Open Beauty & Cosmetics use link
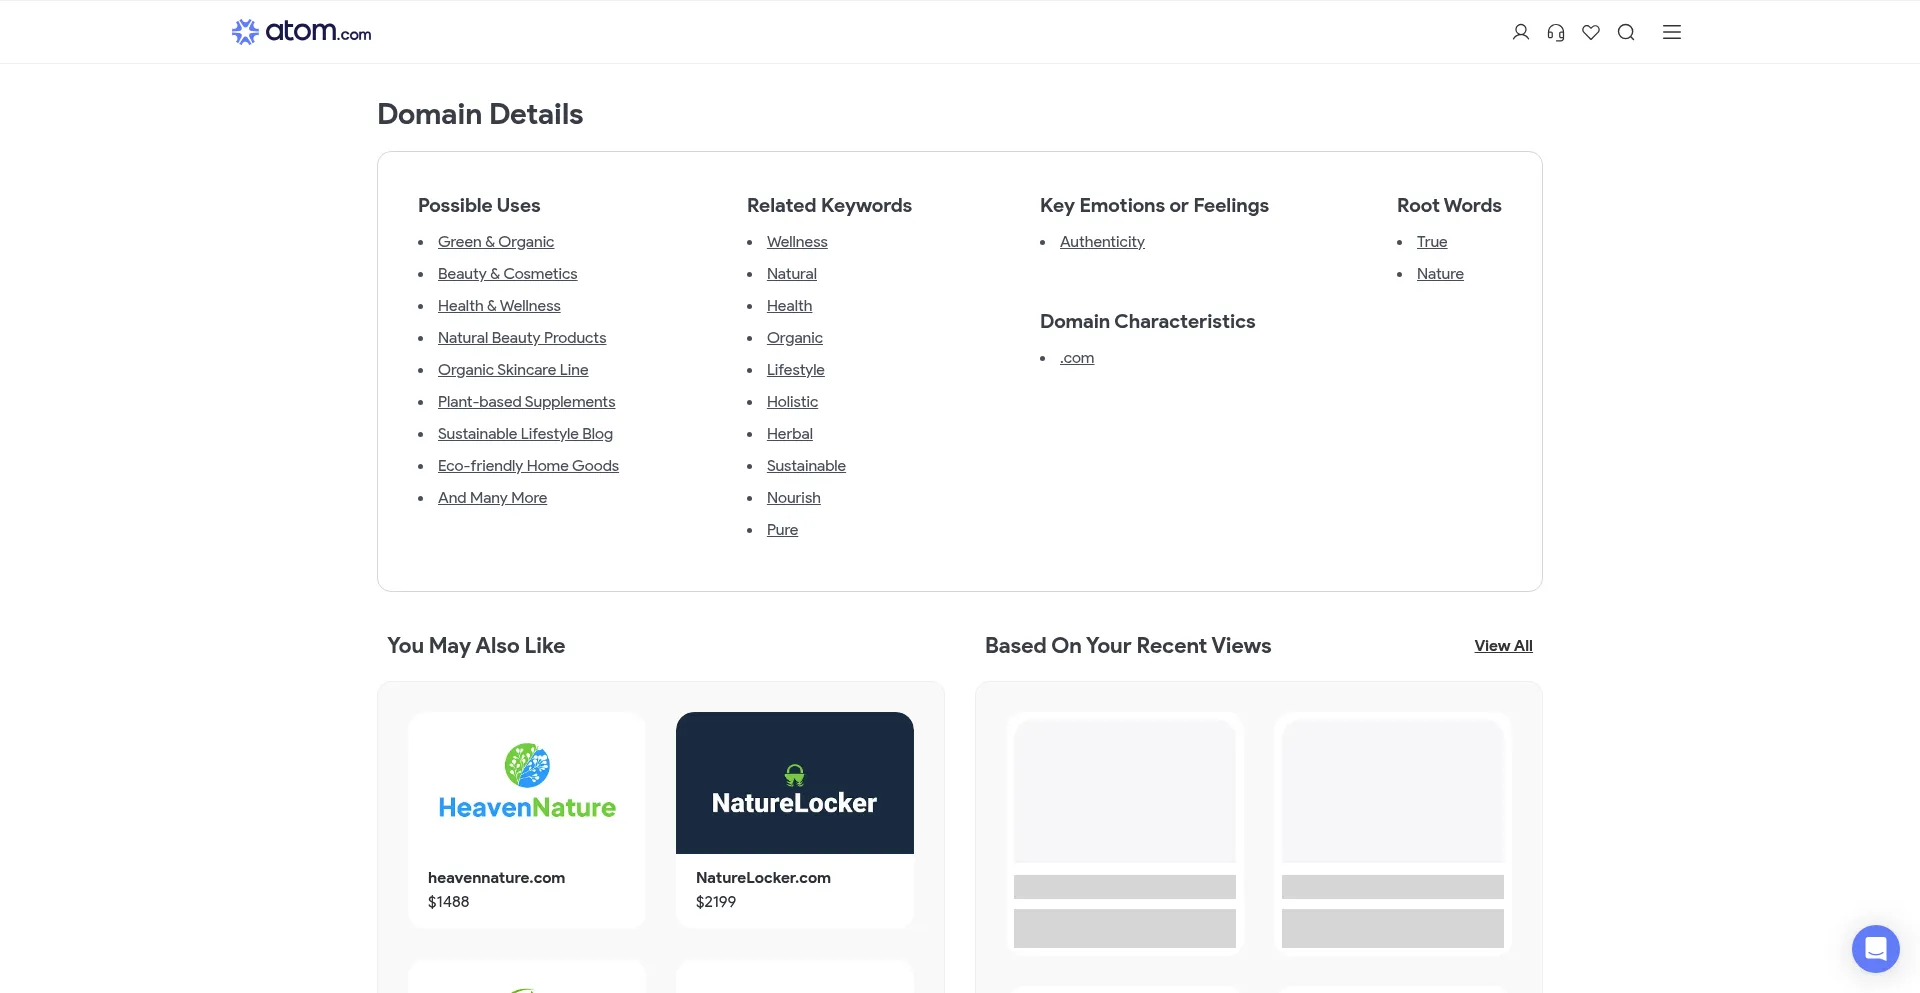1920x993 pixels. tap(507, 274)
